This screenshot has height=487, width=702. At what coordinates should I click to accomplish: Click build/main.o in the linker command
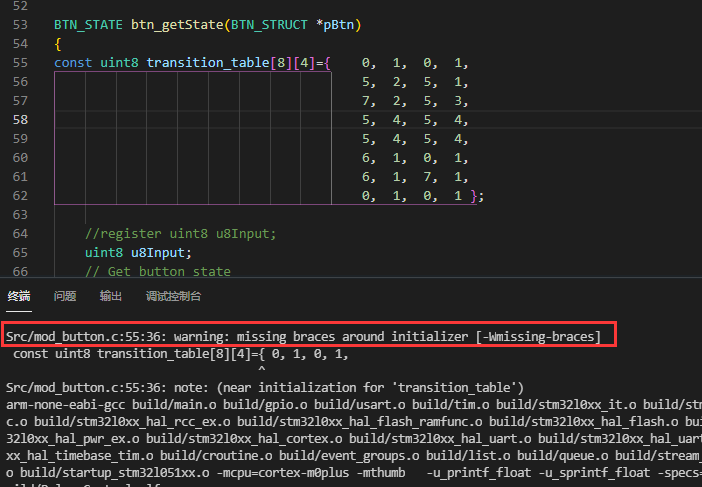(175, 405)
